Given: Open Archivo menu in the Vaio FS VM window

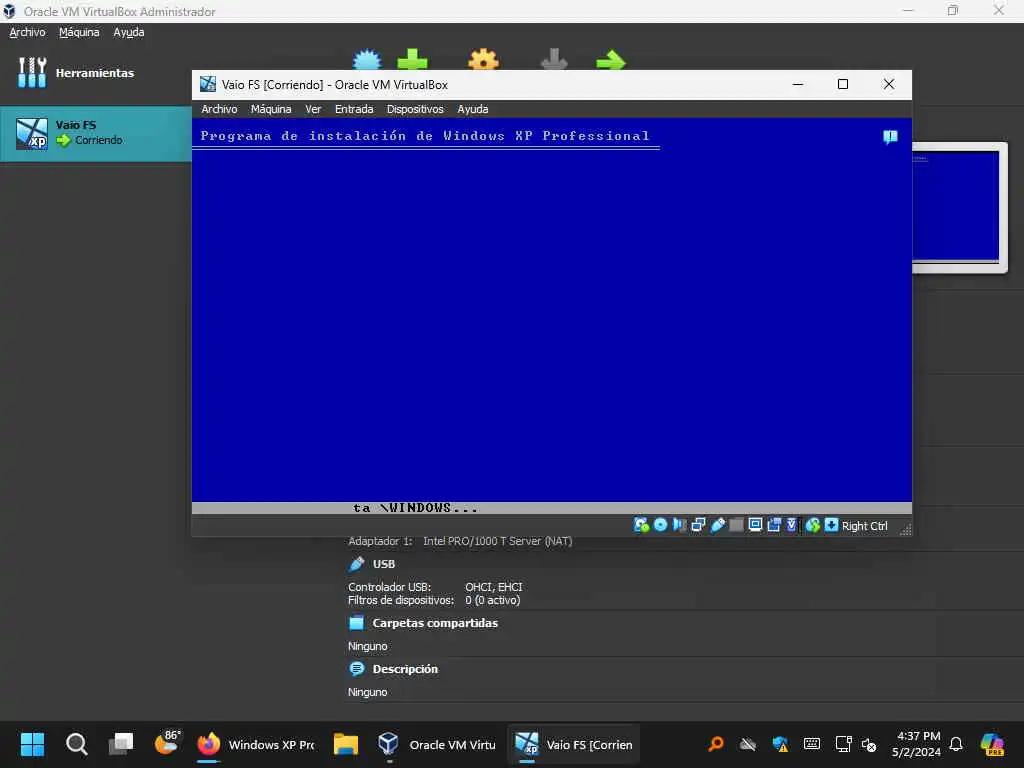Looking at the screenshot, I should coord(219,109).
